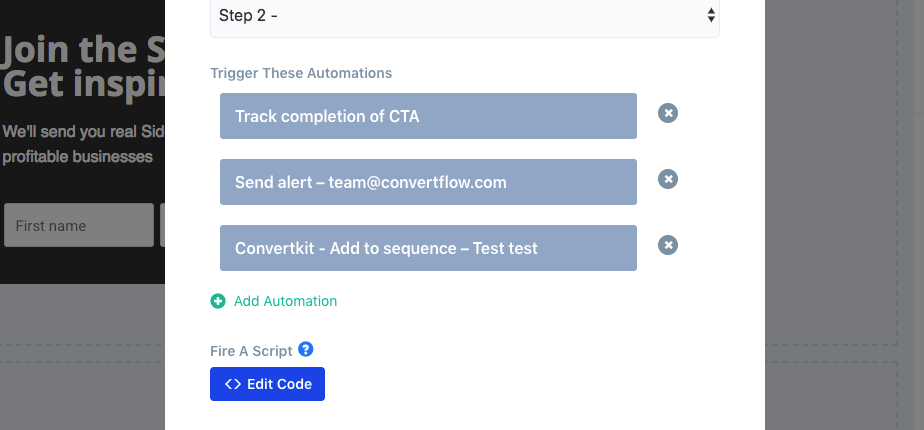Select the Track completion of CTA automation
This screenshot has width=924, height=430.
[x=428, y=116]
